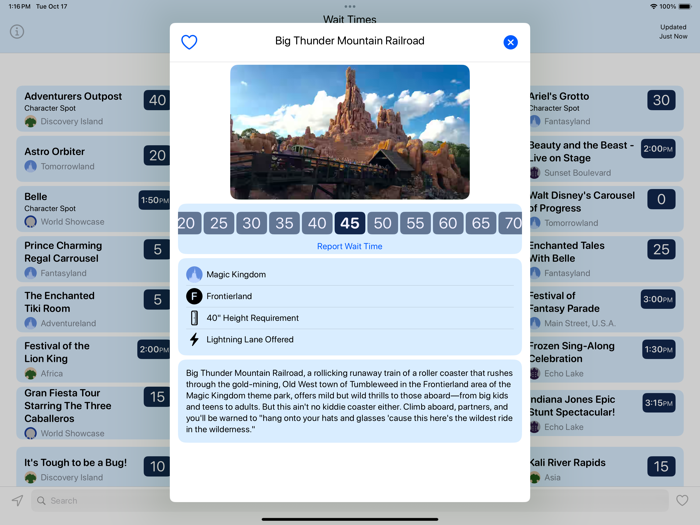The height and width of the screenshot is (525, 700).
Task: Close the Big Thunder Mountain Railroad popup
Action: pos(510,42)
